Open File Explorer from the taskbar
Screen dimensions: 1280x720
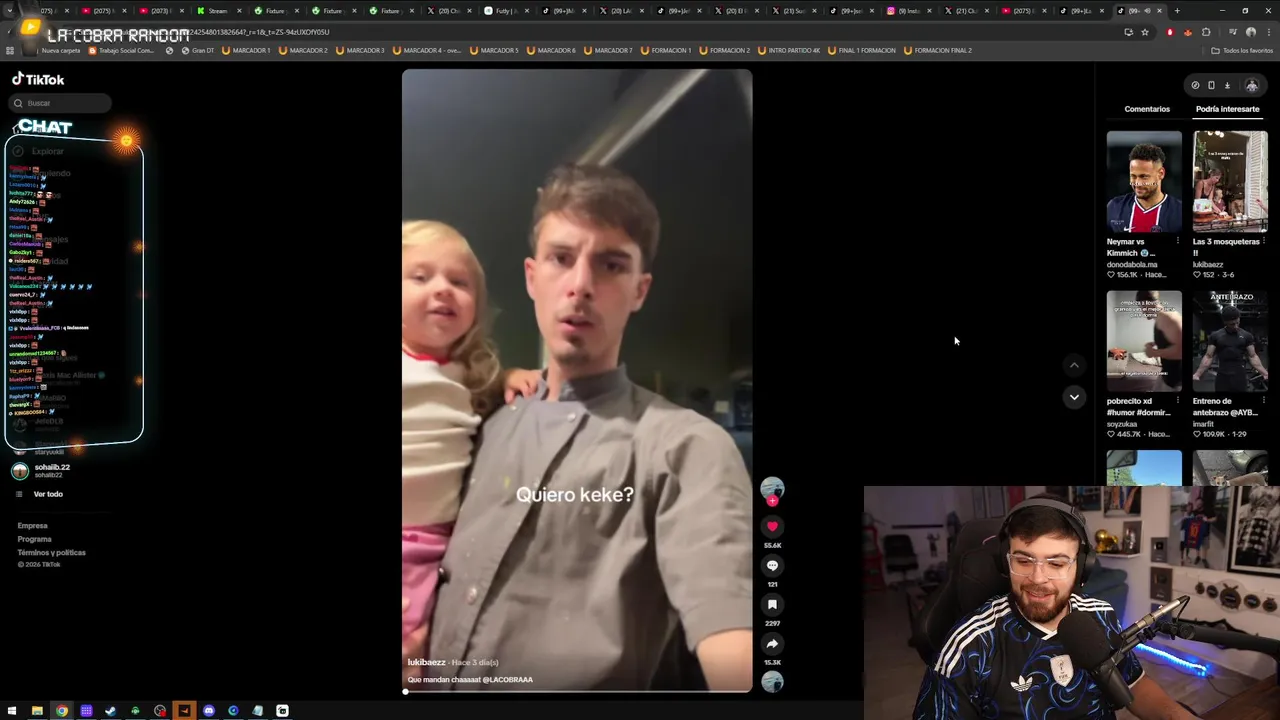[x=37, y=711]
